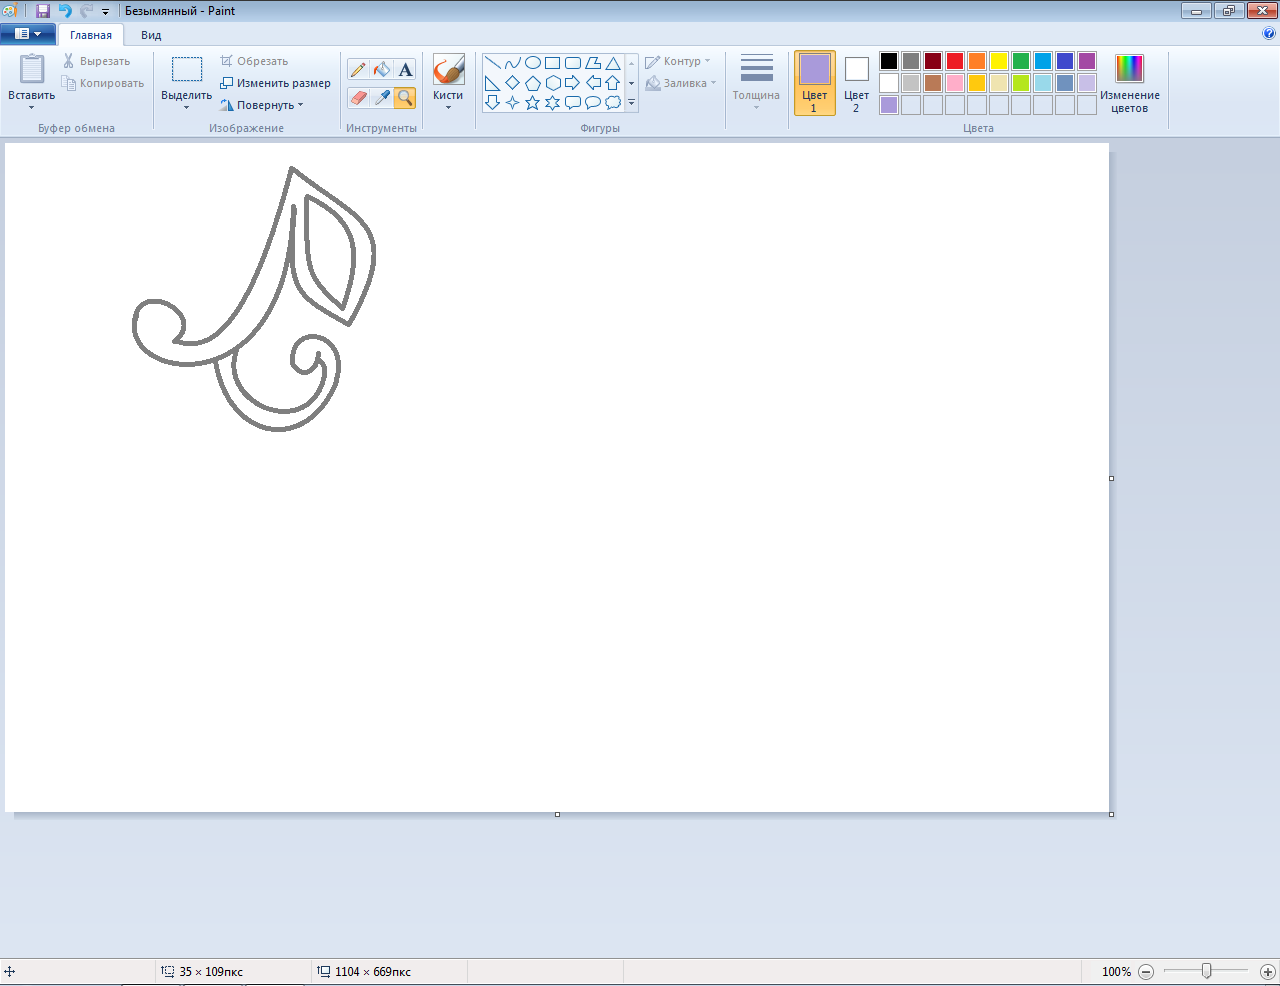The image size is (1280, 986).
Task: Open the Главная ribbon tab
Action: [x=91, y=35]
